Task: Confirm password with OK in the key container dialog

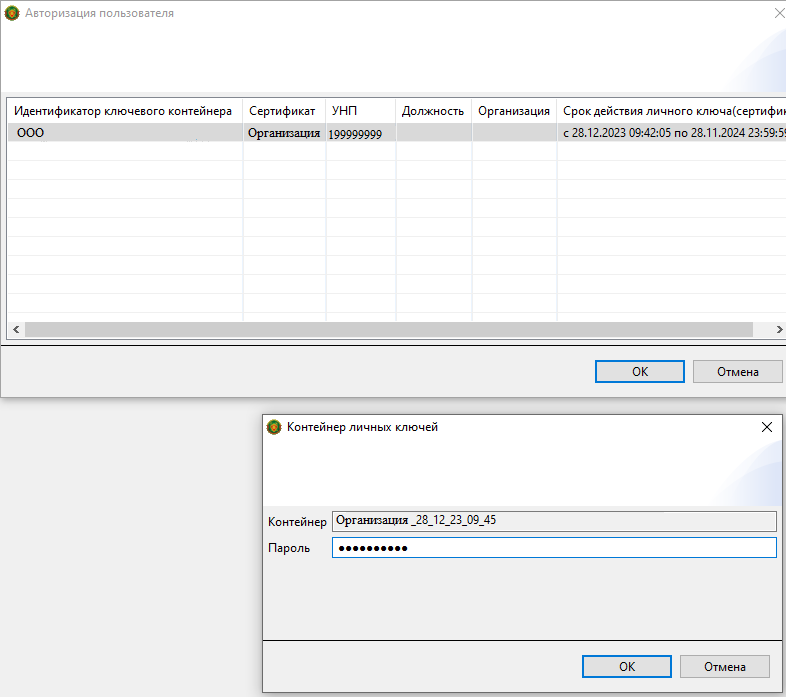Action: click(x=626, y=666)
